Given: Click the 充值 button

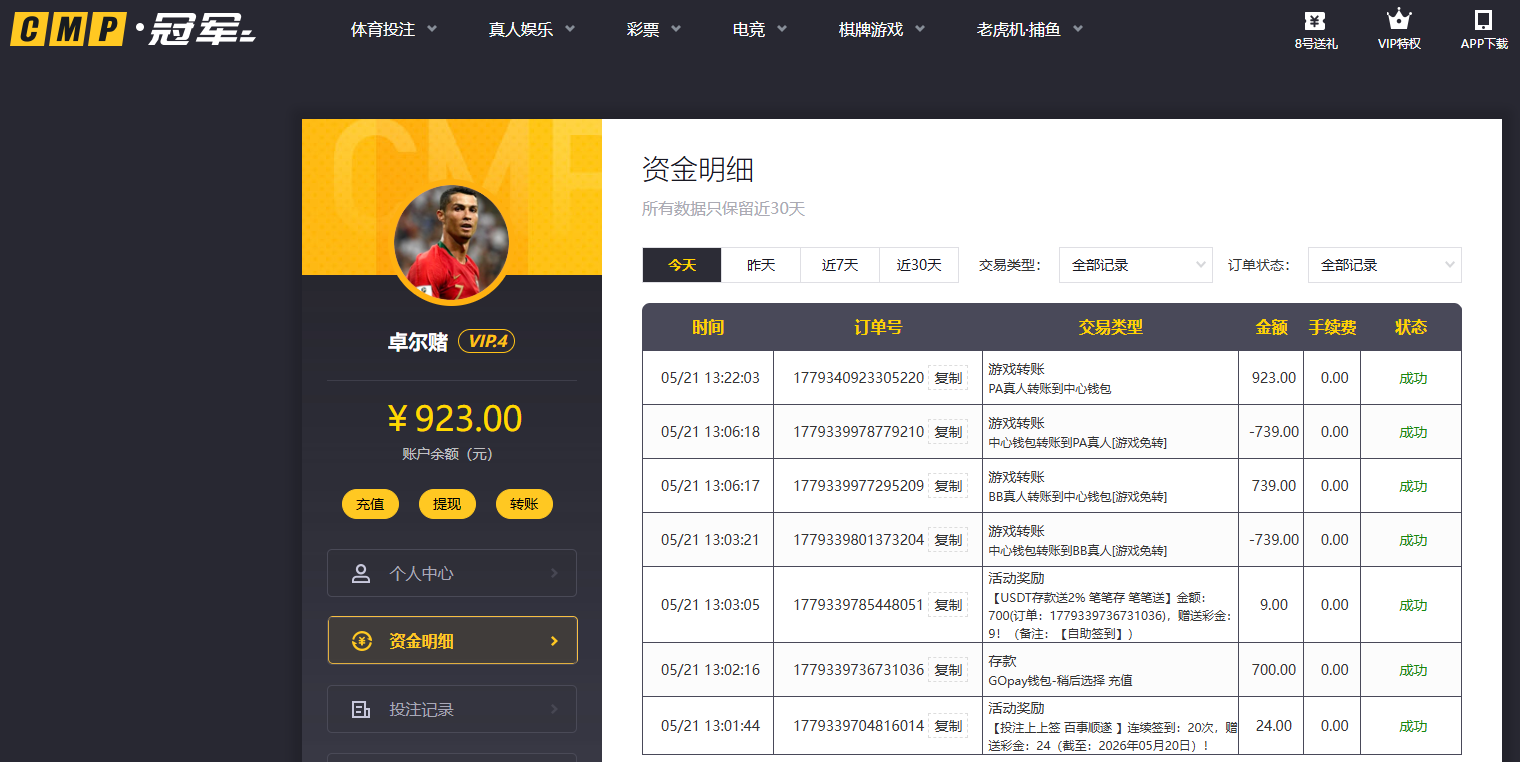Looking at the screenshot, I should pyautogui.click(x=370, y=504).
